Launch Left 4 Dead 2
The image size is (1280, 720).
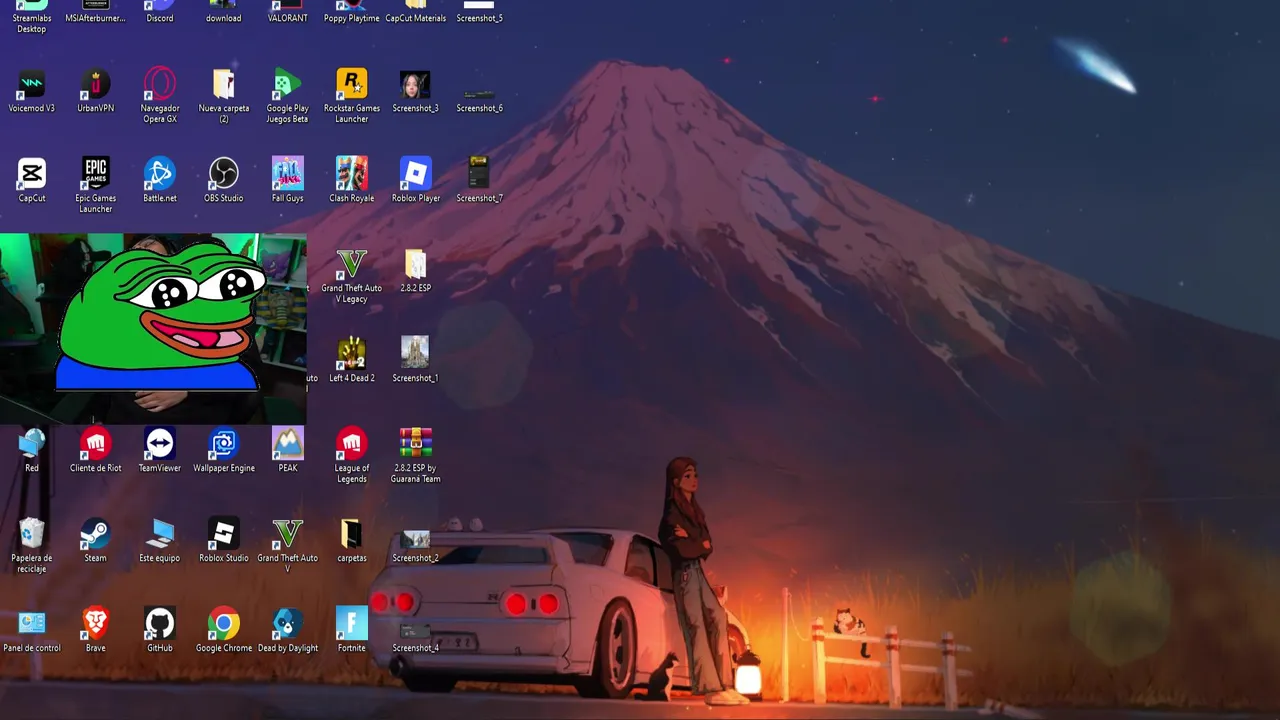pos(352,360)
